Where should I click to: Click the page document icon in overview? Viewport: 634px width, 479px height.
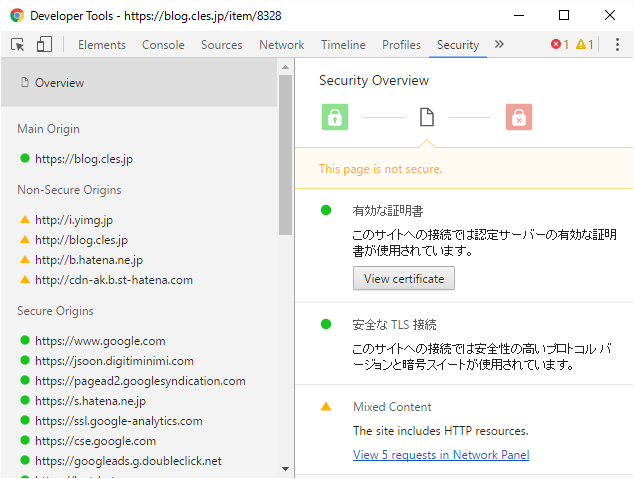pyautogui.click(x=427, y=117)
